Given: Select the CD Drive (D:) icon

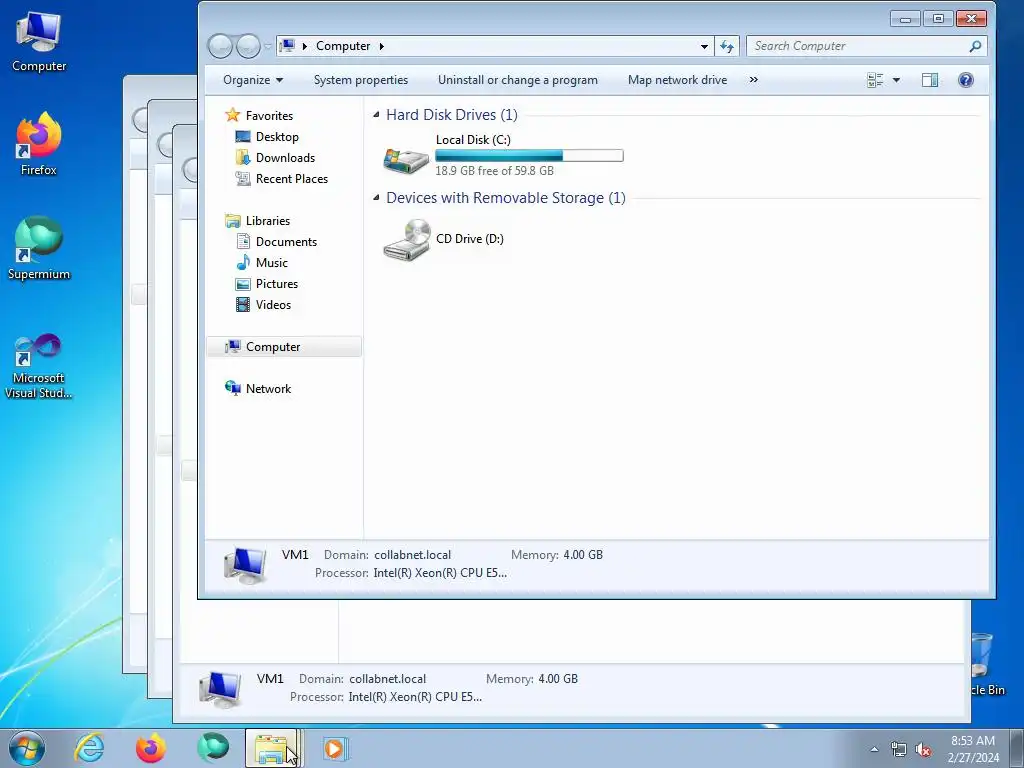Looking at the screenshot, I should pyautogui.click(x=406, y=240).
